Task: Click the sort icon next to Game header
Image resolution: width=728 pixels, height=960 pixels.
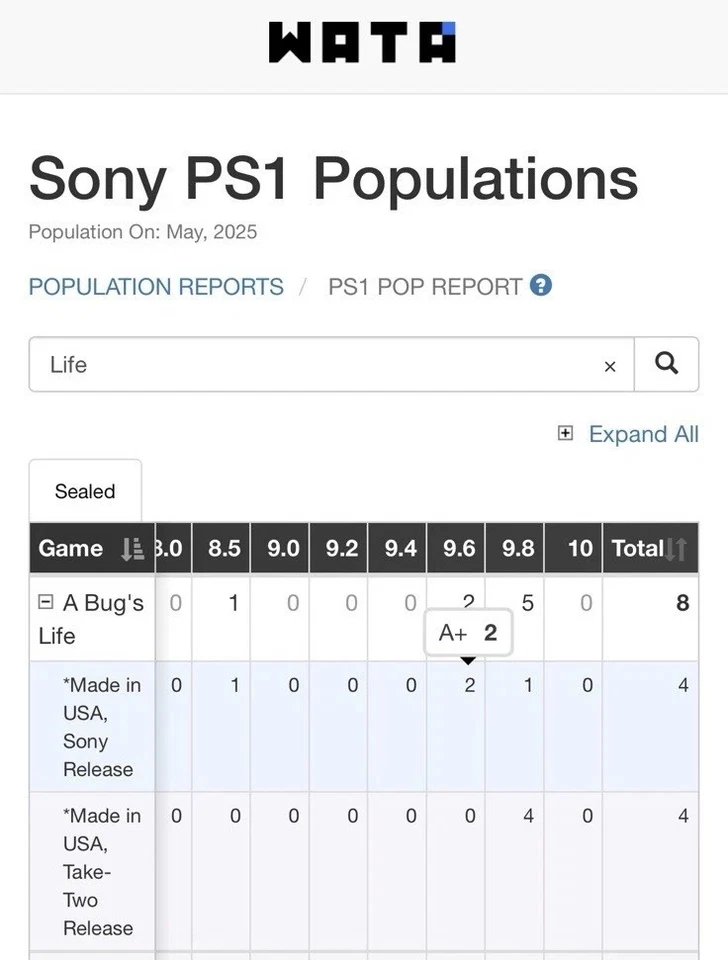Action: point(131,549)
